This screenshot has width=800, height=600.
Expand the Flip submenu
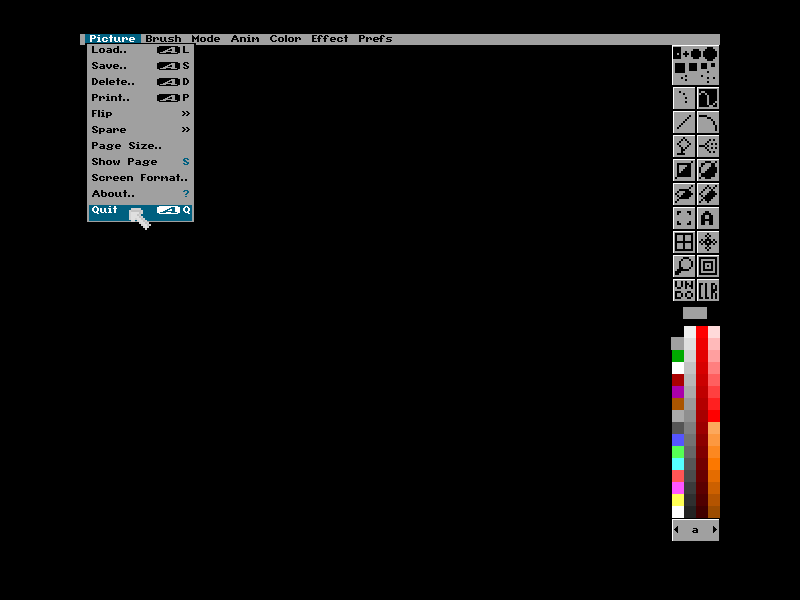pos(140,114)
